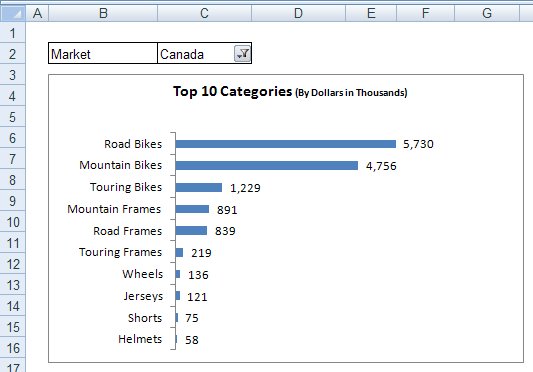Click the Touring Frames axis label
This screenshot has width=533, height=372.
tap(120, 252)
